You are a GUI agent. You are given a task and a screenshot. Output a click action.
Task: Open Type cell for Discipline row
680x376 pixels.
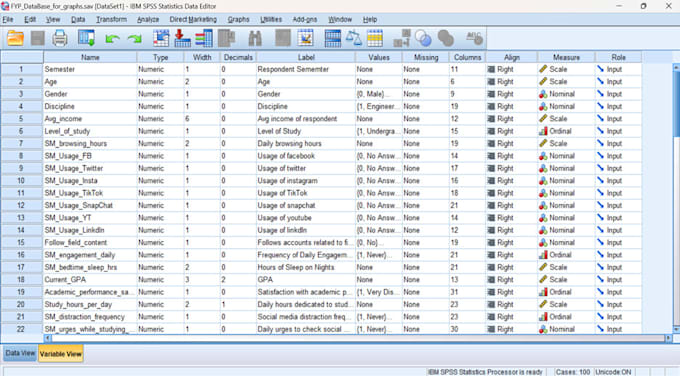coord(160,106)
